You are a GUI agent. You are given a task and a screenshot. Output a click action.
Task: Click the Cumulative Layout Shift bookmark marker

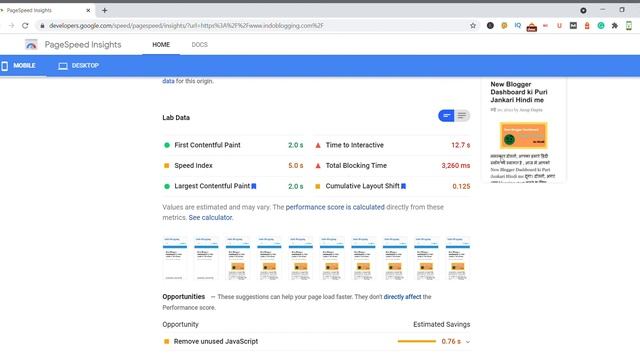403,186
